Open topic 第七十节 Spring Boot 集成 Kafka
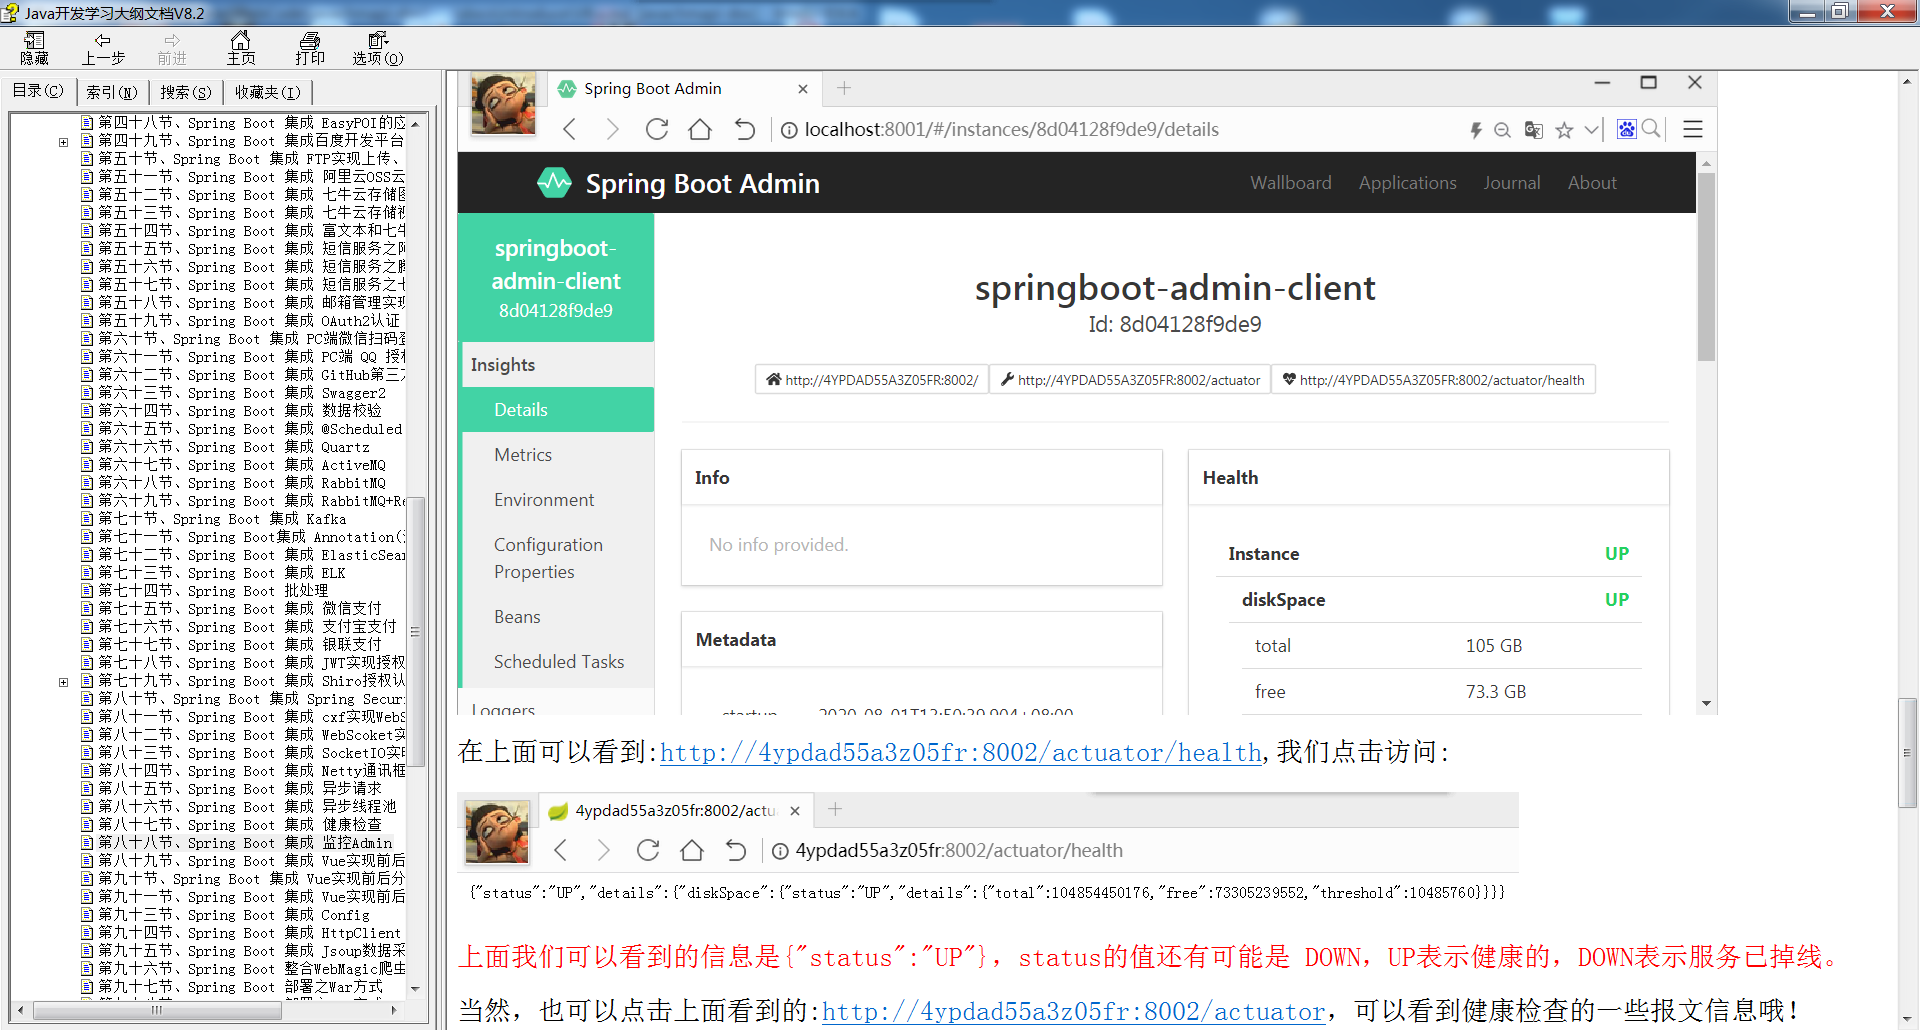The width and height of the screenshot is (1920, 1030). (x=222, y=519)
